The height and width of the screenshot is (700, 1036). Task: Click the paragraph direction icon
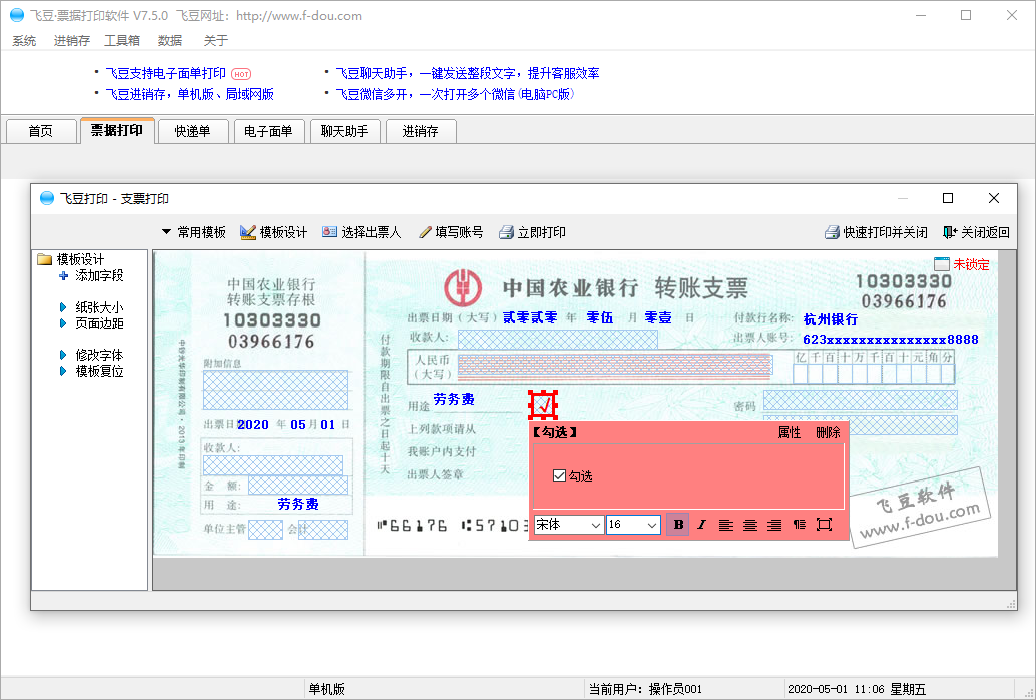(799, 525)
